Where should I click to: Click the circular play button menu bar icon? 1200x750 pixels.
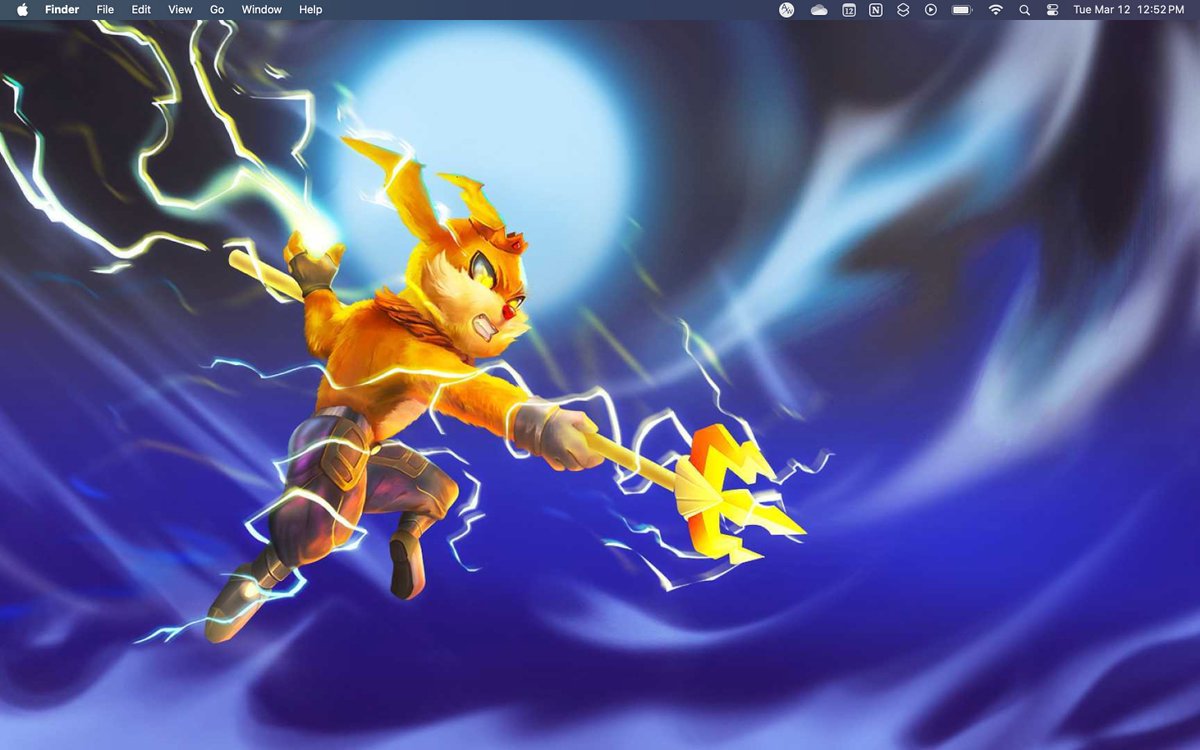(x=931, y=9)
